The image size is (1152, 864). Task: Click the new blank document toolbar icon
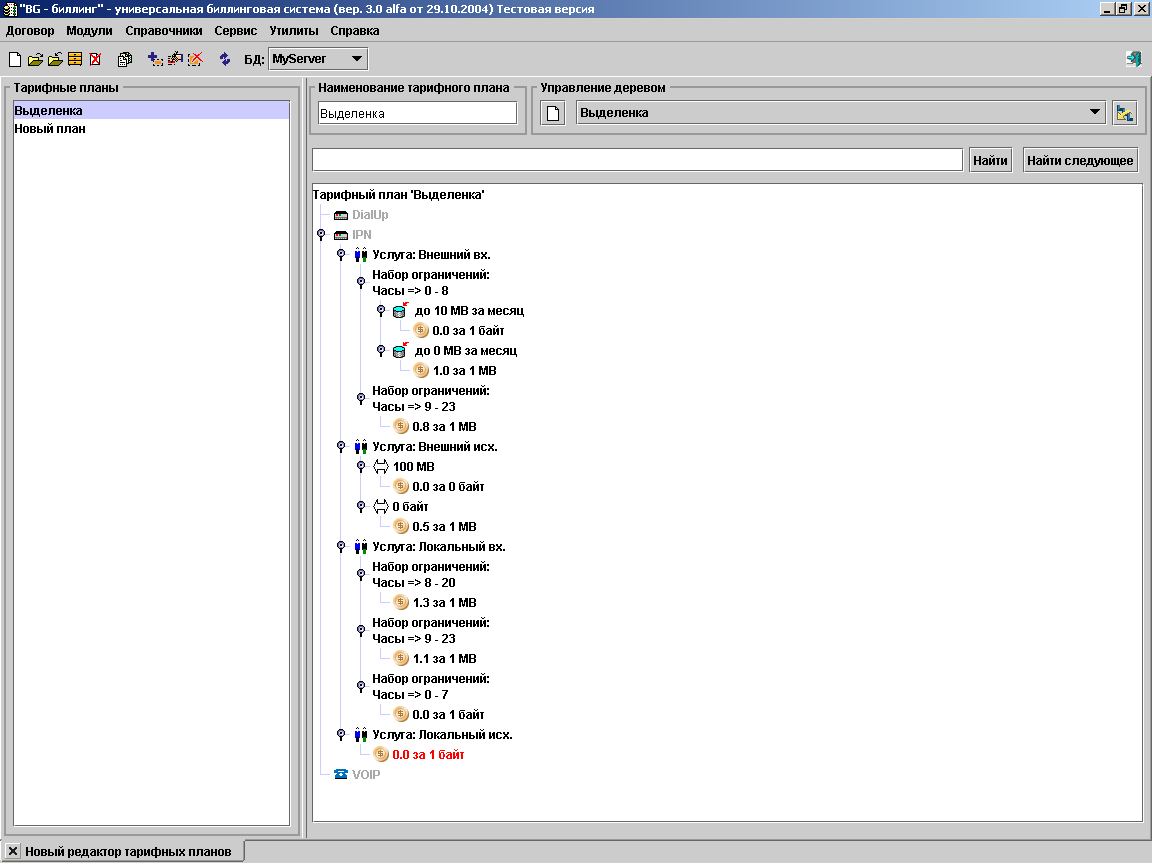click(14, 59)
